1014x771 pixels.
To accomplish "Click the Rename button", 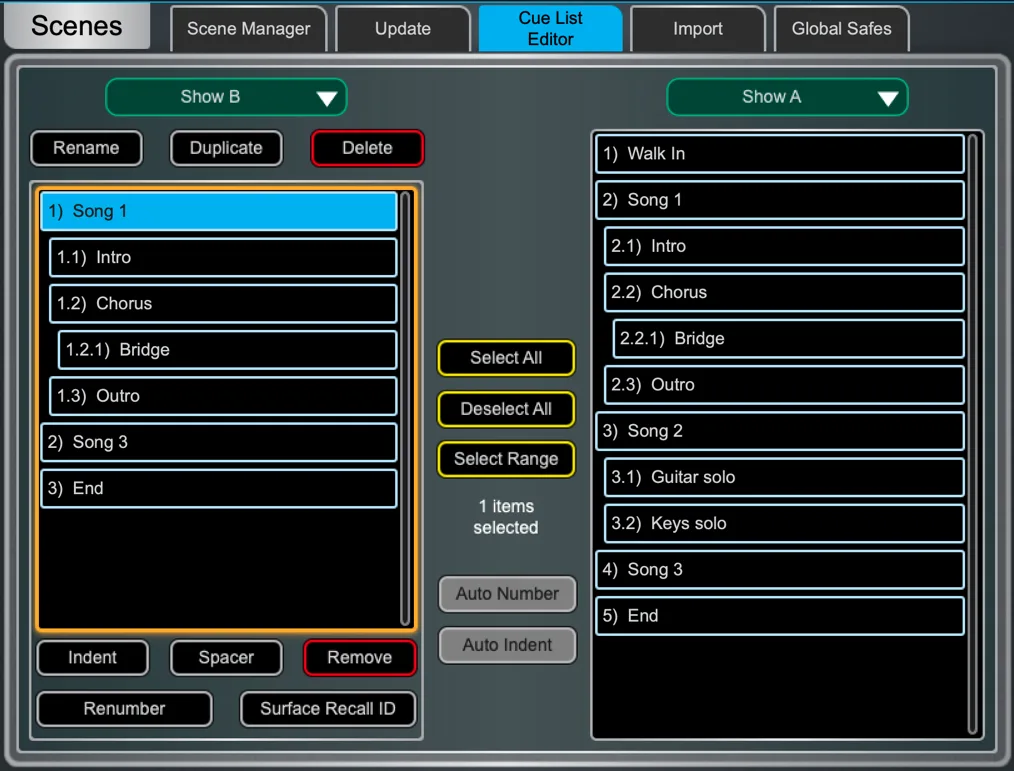I will 86,148.
